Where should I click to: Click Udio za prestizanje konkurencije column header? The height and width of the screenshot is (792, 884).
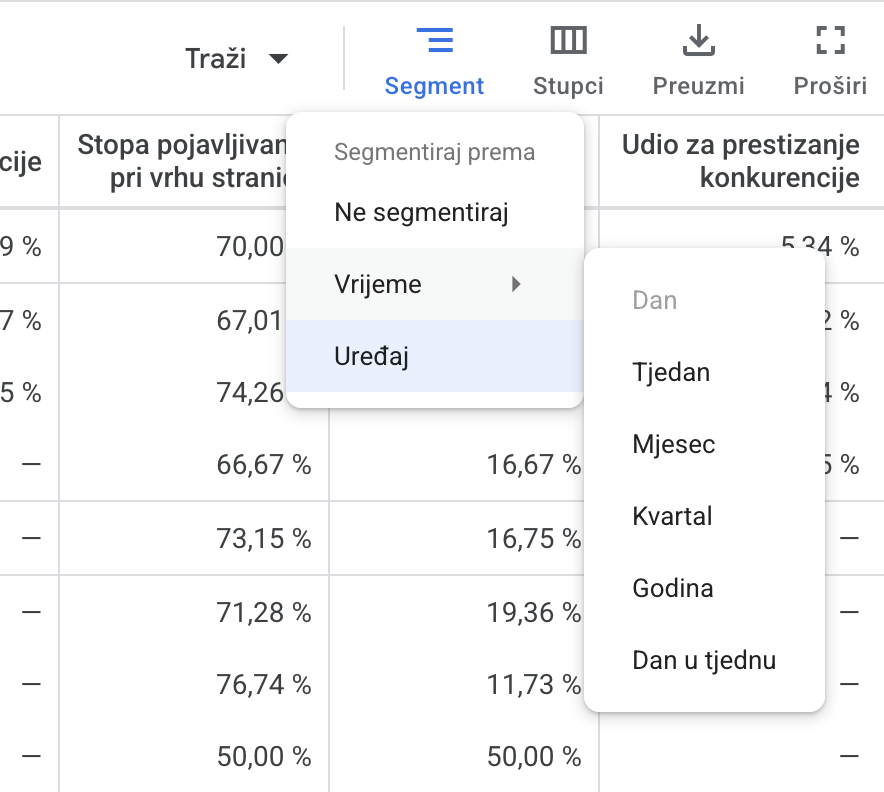pos(740,162)
